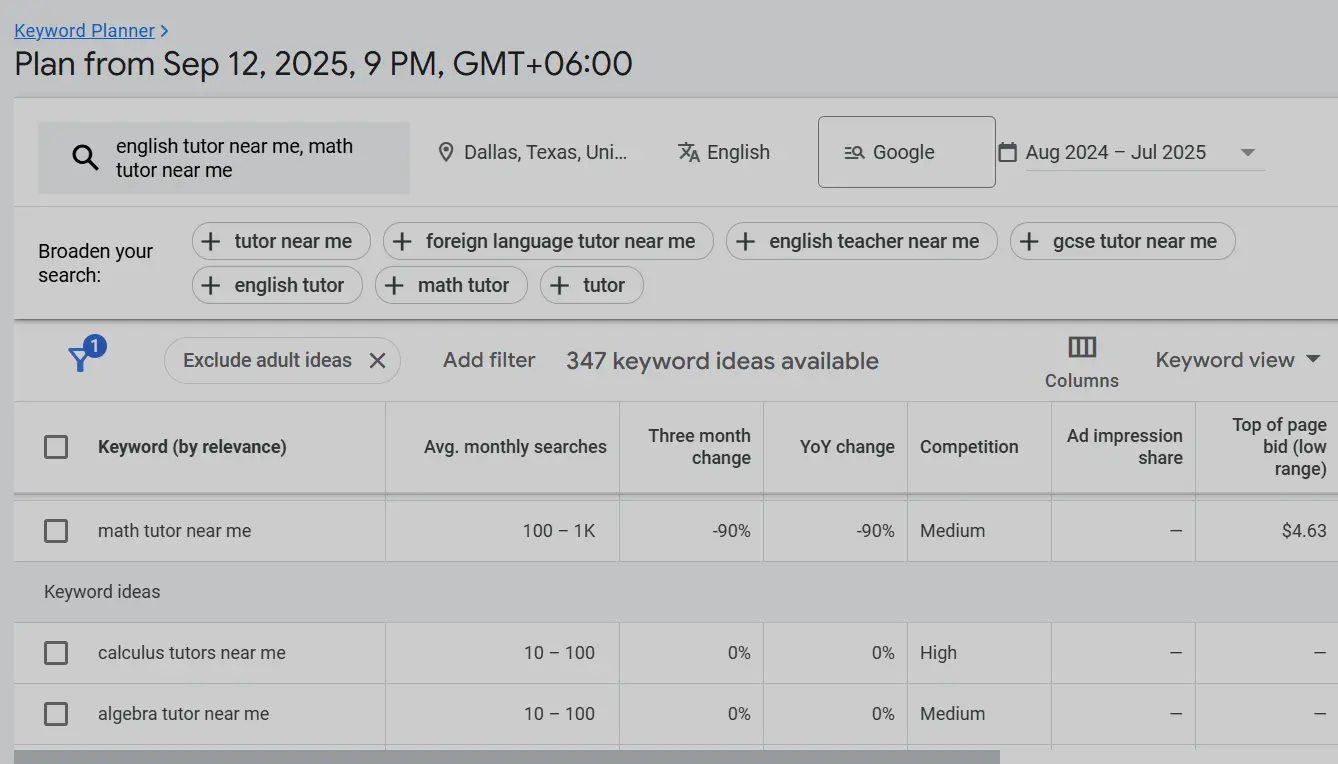Navigate back via the Keyword Planner link
This screenshot has height=764, width=1338.
[85, 30]
